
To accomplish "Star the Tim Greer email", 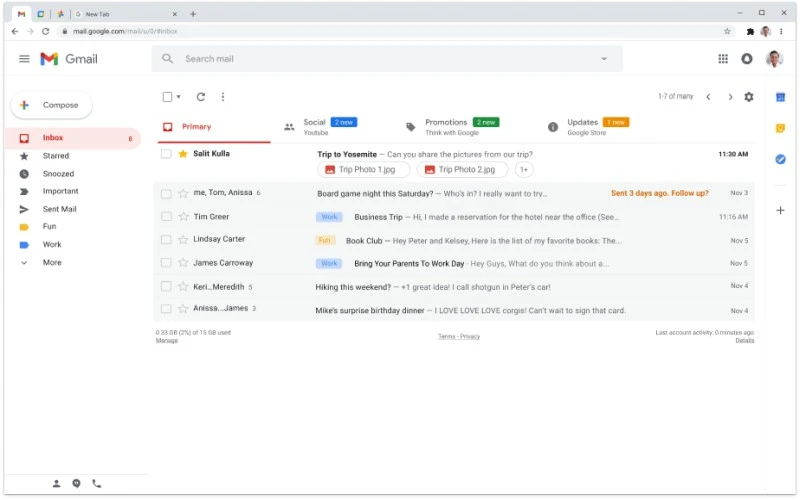I will coord(183,217).
